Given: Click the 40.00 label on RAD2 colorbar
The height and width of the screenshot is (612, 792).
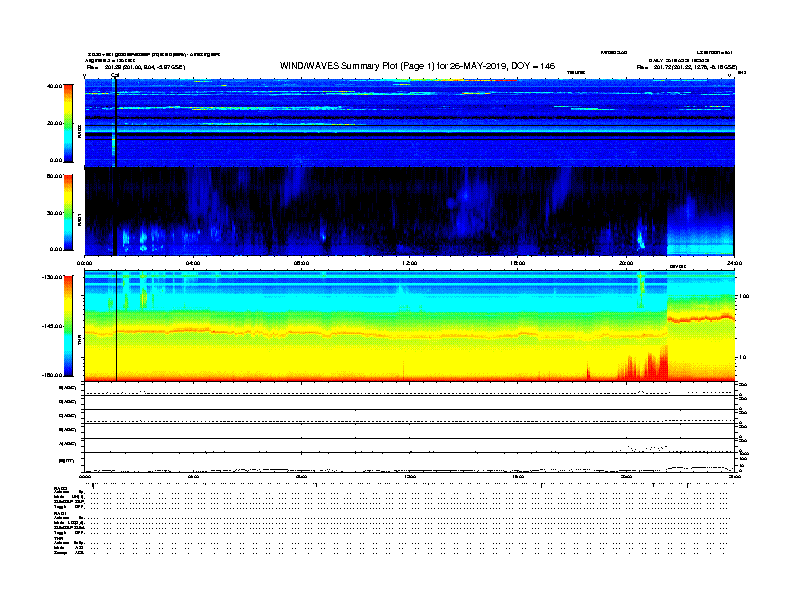Looking at the screenshot, I should pos(54,86).
